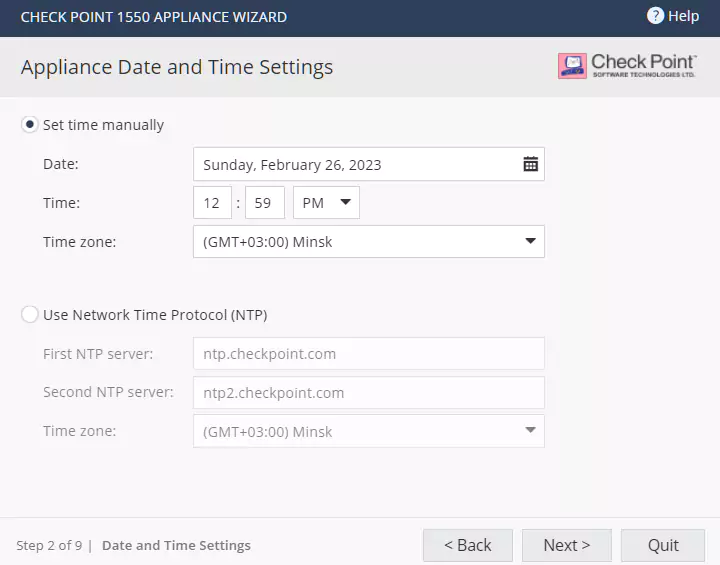Open the calendar date picker icon
Viewport: 720px width, 565px height.
[x=530, y=164]
